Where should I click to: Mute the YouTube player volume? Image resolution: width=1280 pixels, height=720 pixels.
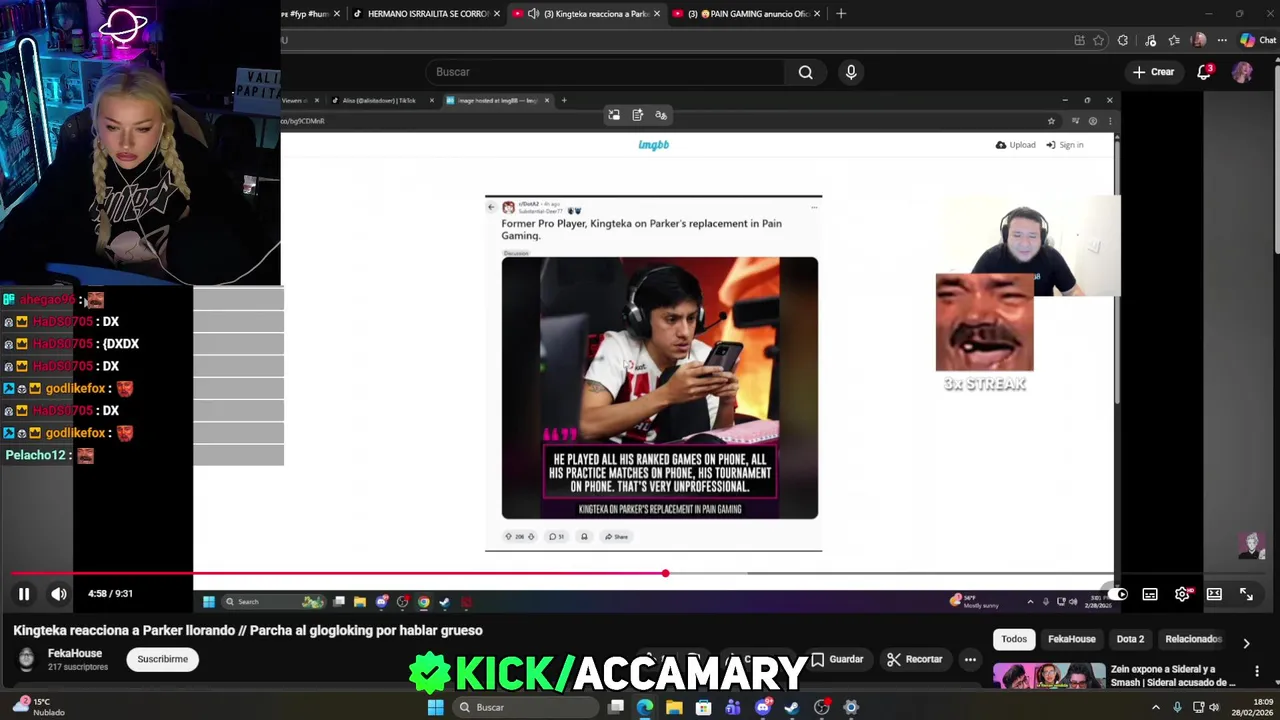[59, 594]
